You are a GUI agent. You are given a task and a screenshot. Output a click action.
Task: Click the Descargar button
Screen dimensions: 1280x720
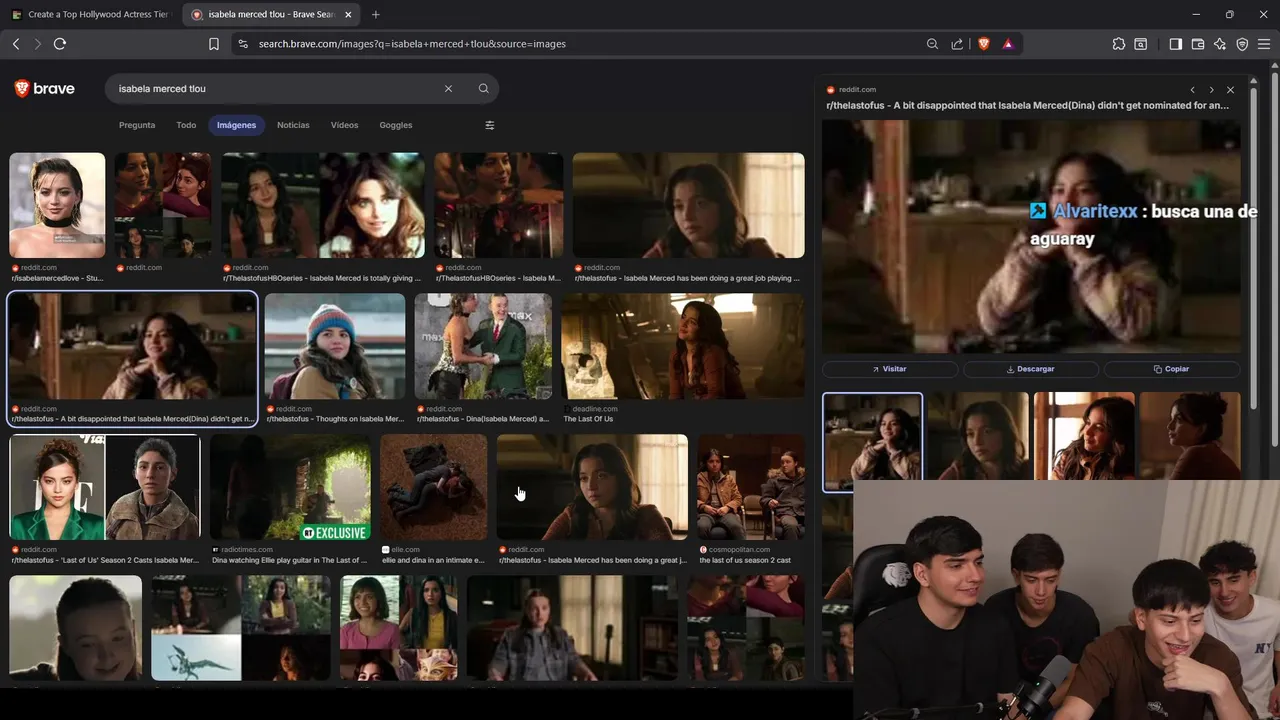[1031, 369]
